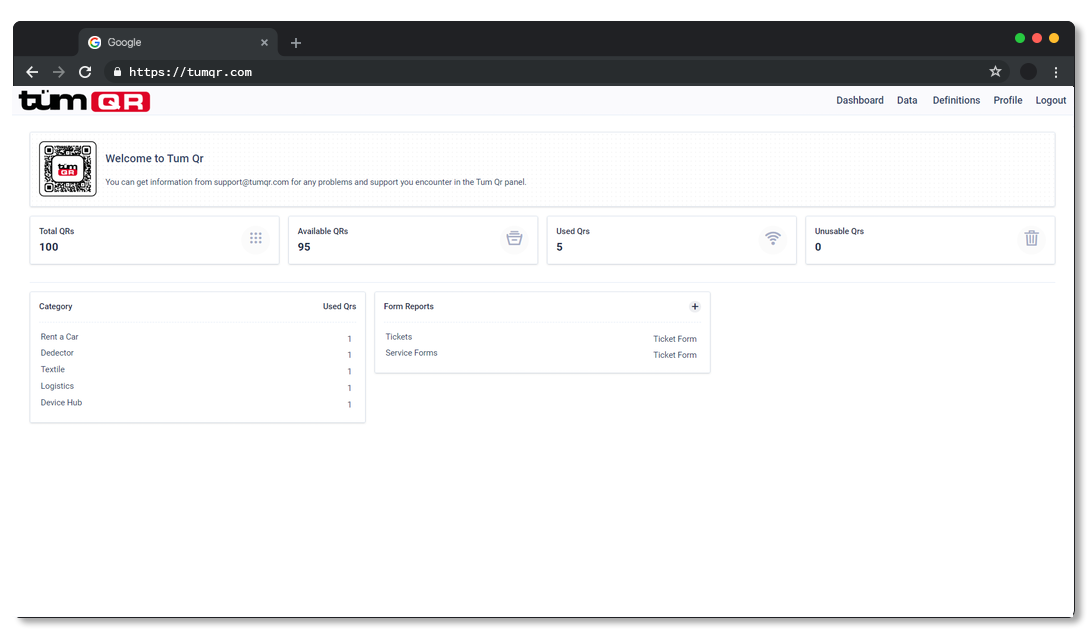Click Ticket Form label beside Tickets
1087x639 pixels.
(675, 339)
